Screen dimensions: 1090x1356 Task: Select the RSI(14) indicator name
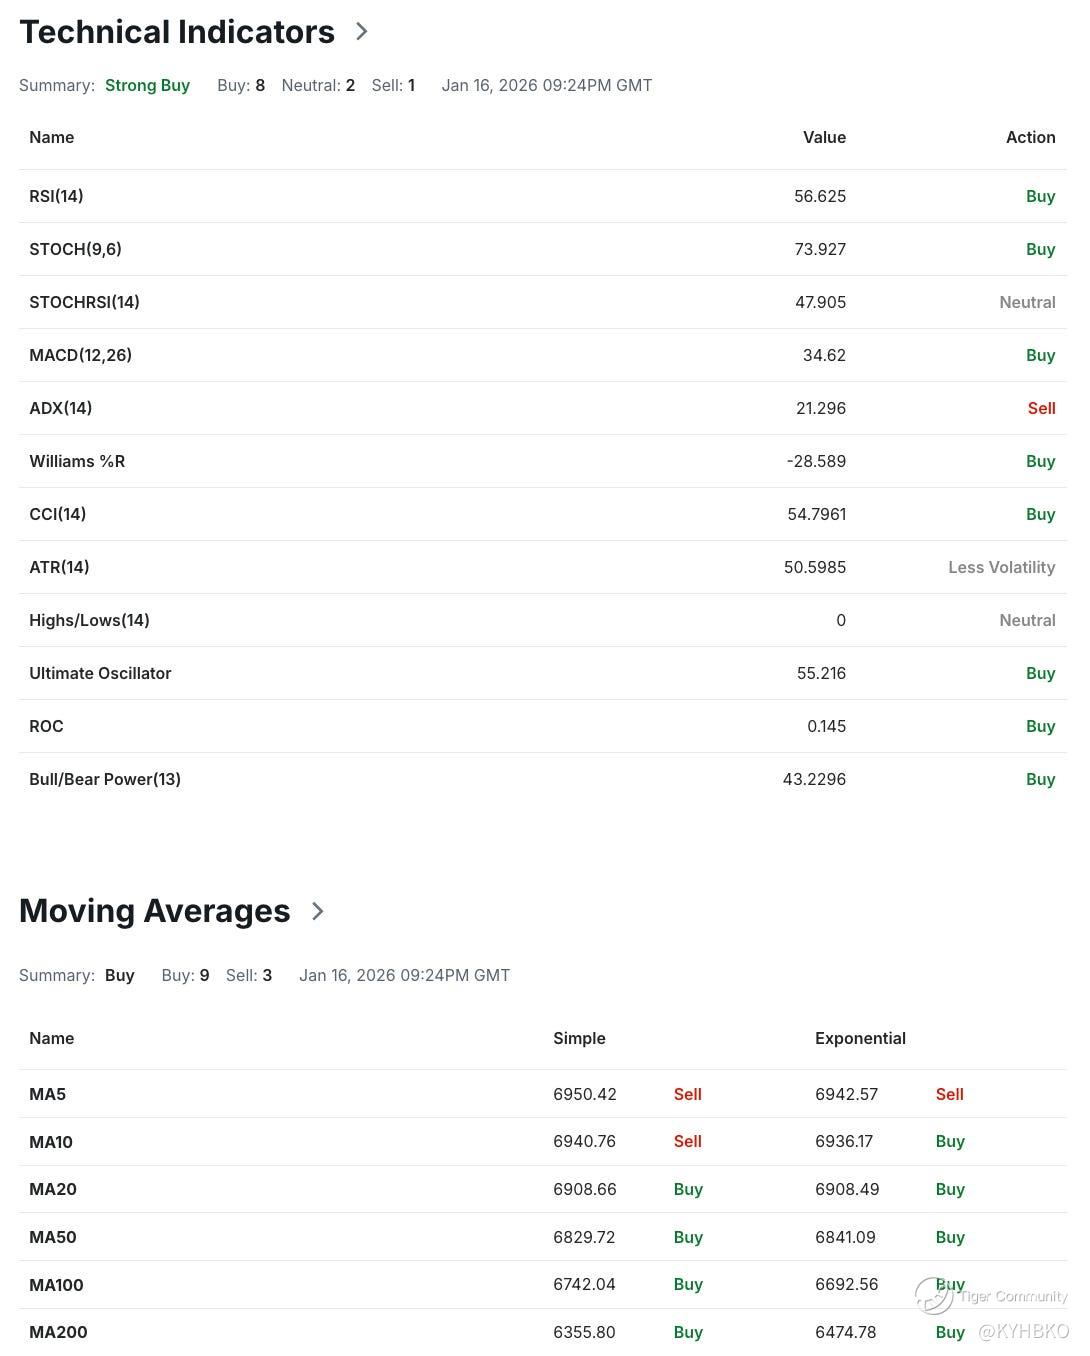pyautogui.click(x=56, y=196)
